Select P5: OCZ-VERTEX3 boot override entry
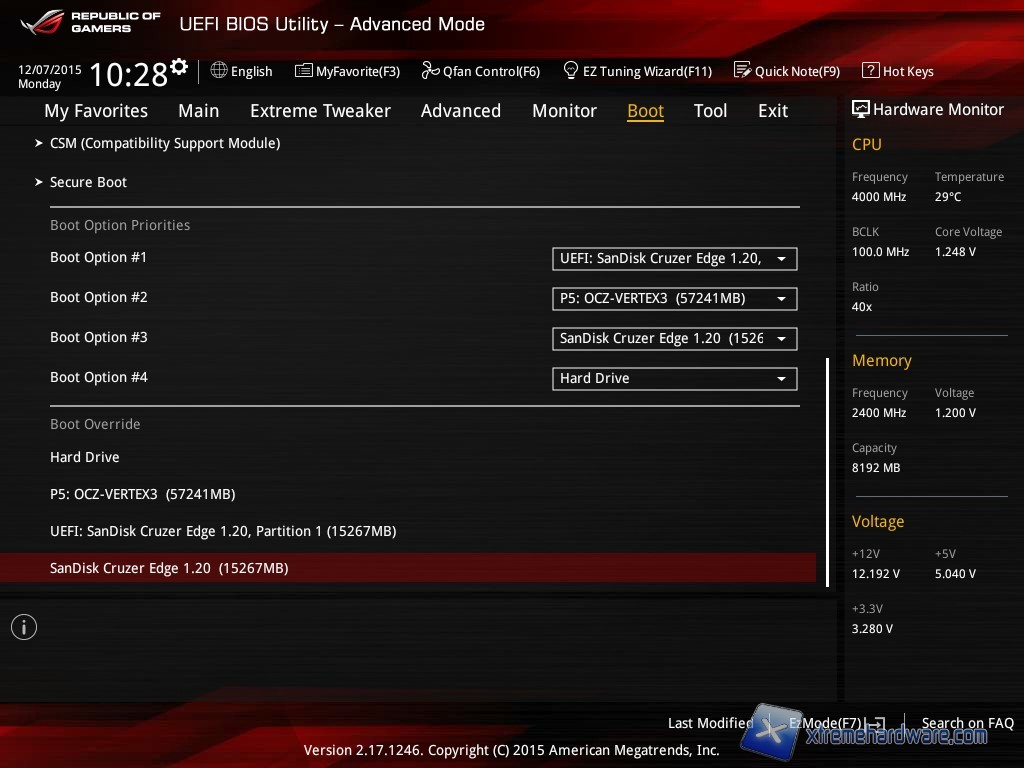 click(x=143, y=494)
